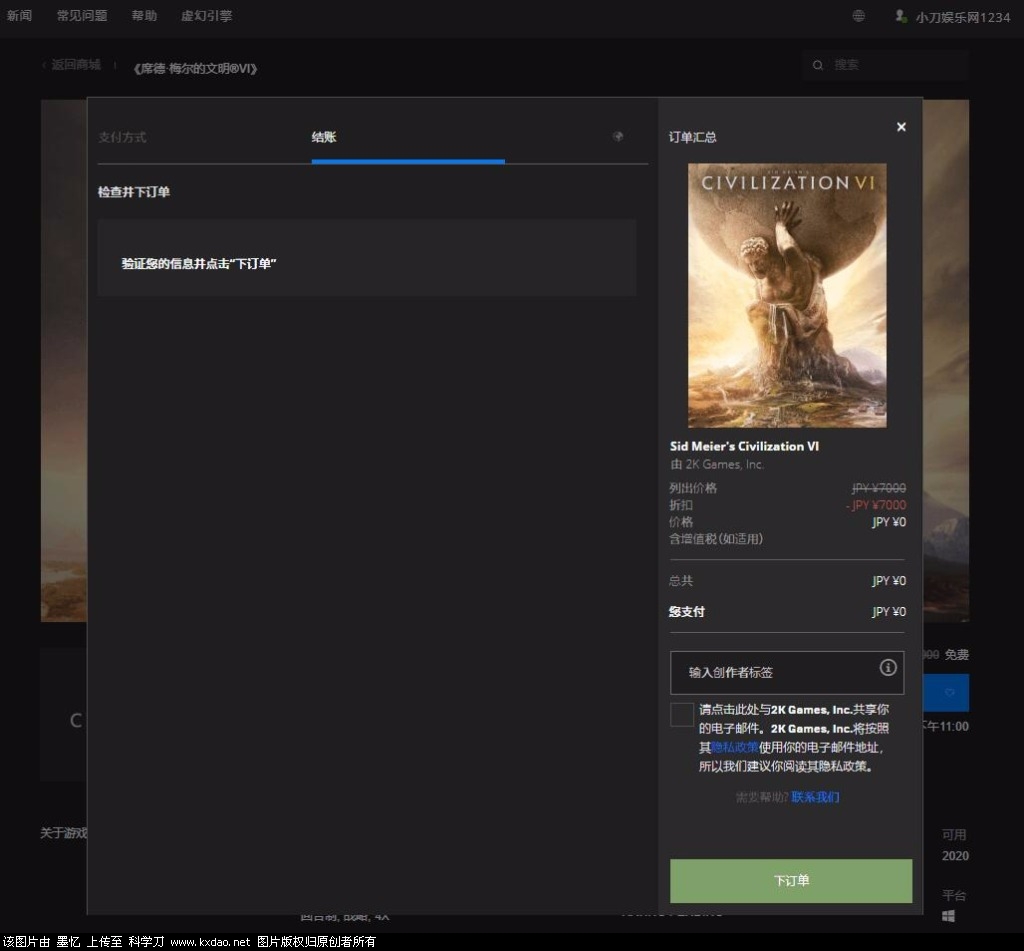Open the 帮助 help menu item
This screenshot has width=1024, height=951.
[x=144, y=15]
